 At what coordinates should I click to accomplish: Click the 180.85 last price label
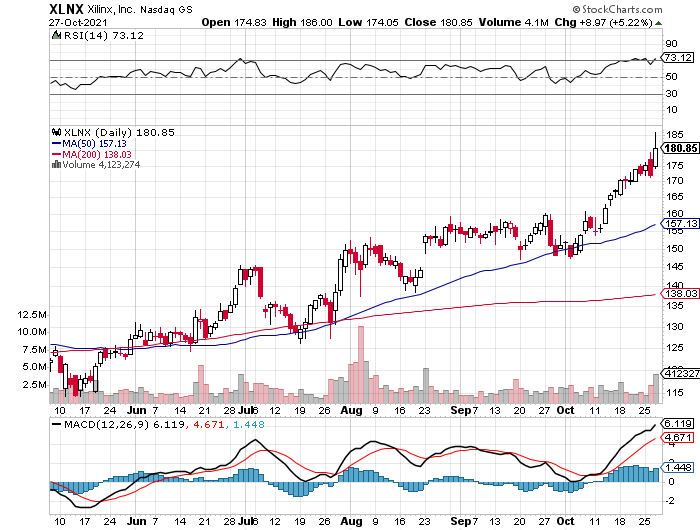point(680,149)
